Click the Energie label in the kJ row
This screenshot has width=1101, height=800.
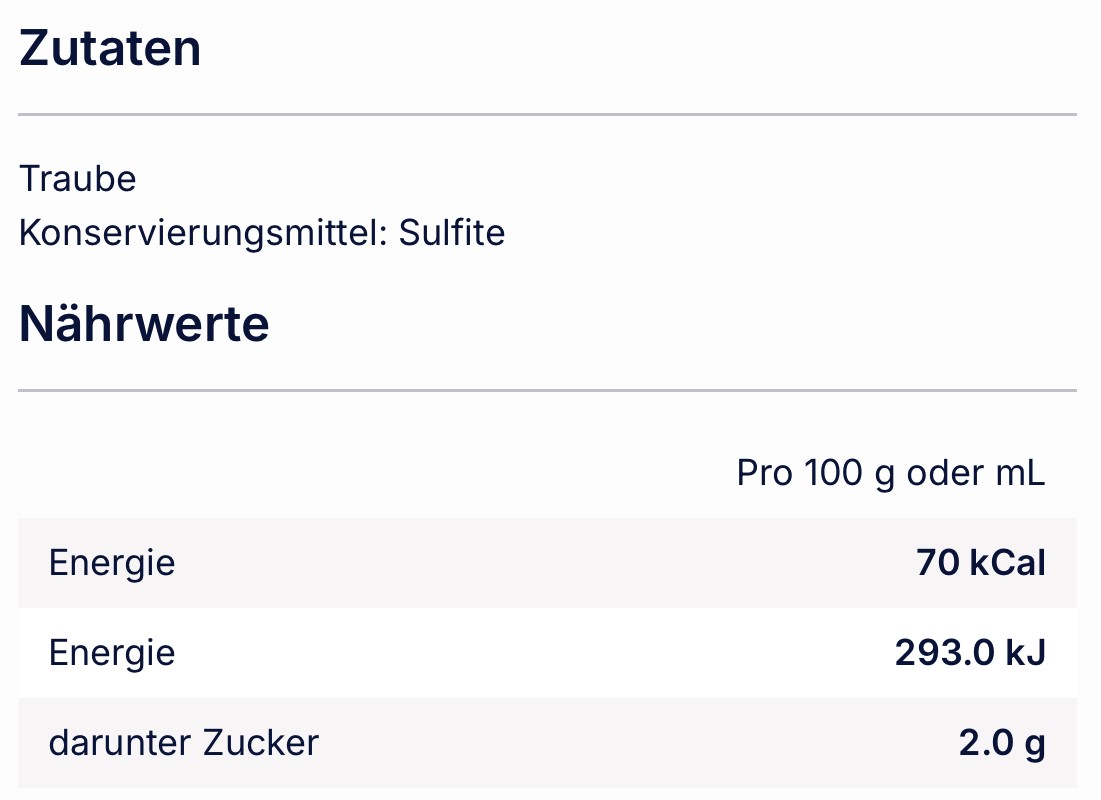click(x=112, y=653)
